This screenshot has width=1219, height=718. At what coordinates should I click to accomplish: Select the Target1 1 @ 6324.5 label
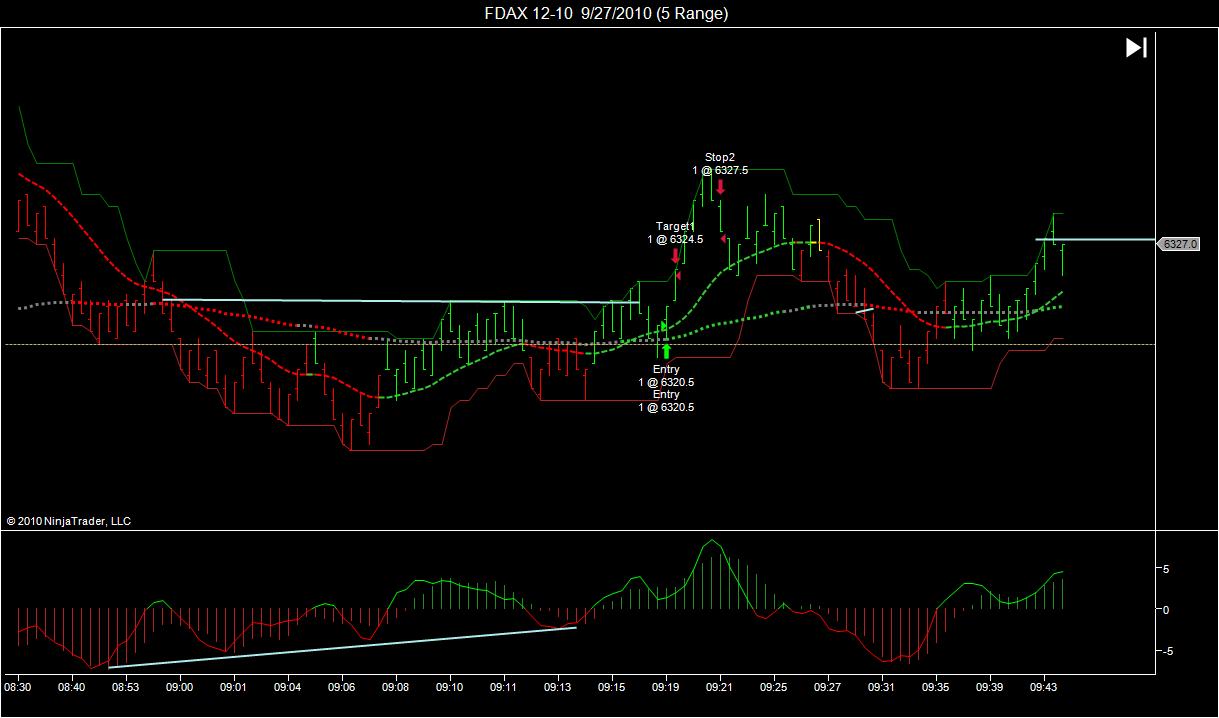[x=675, y=233]
